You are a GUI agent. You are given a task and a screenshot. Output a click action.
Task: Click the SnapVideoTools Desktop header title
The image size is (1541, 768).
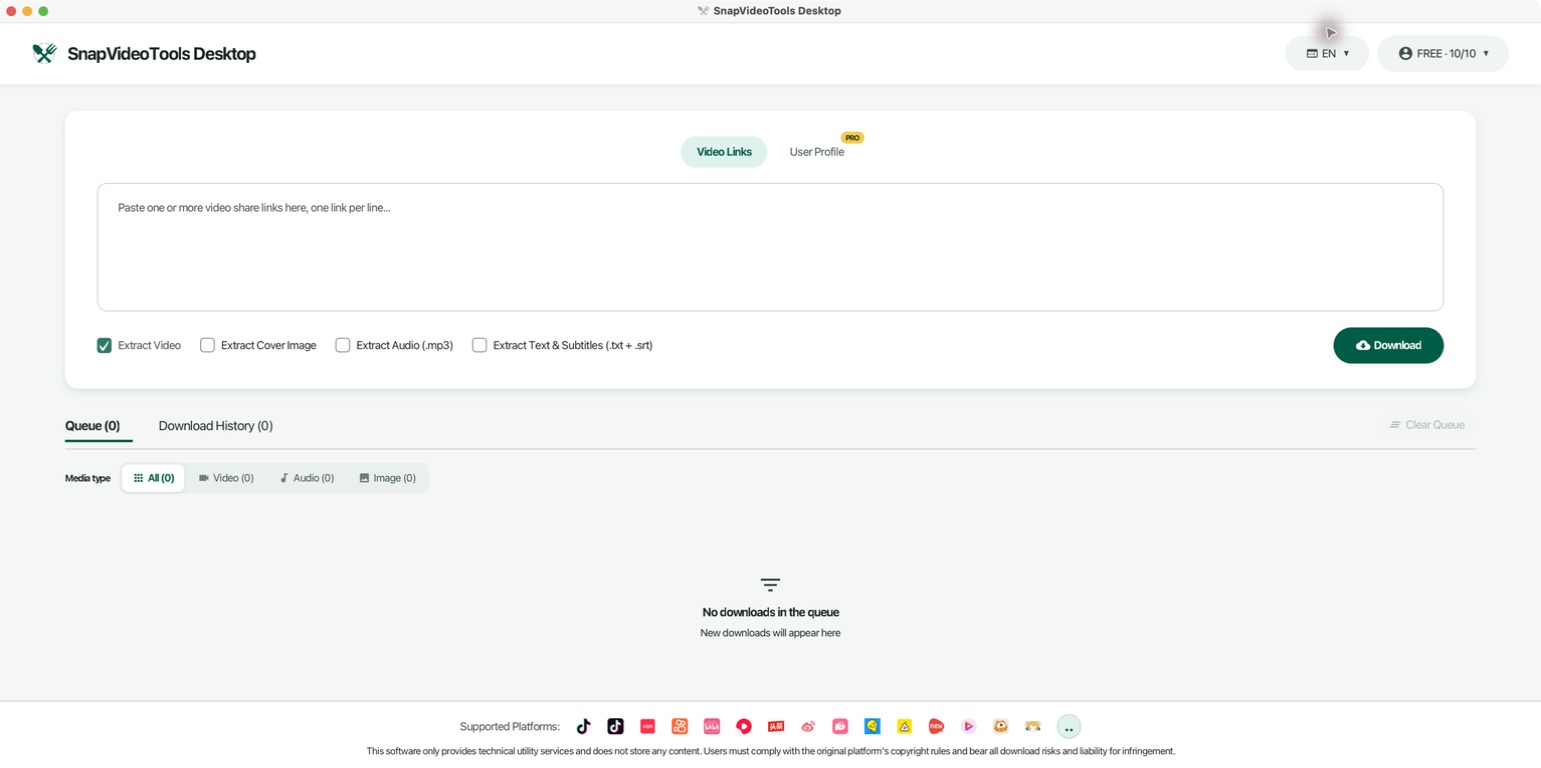pos(161,54)
